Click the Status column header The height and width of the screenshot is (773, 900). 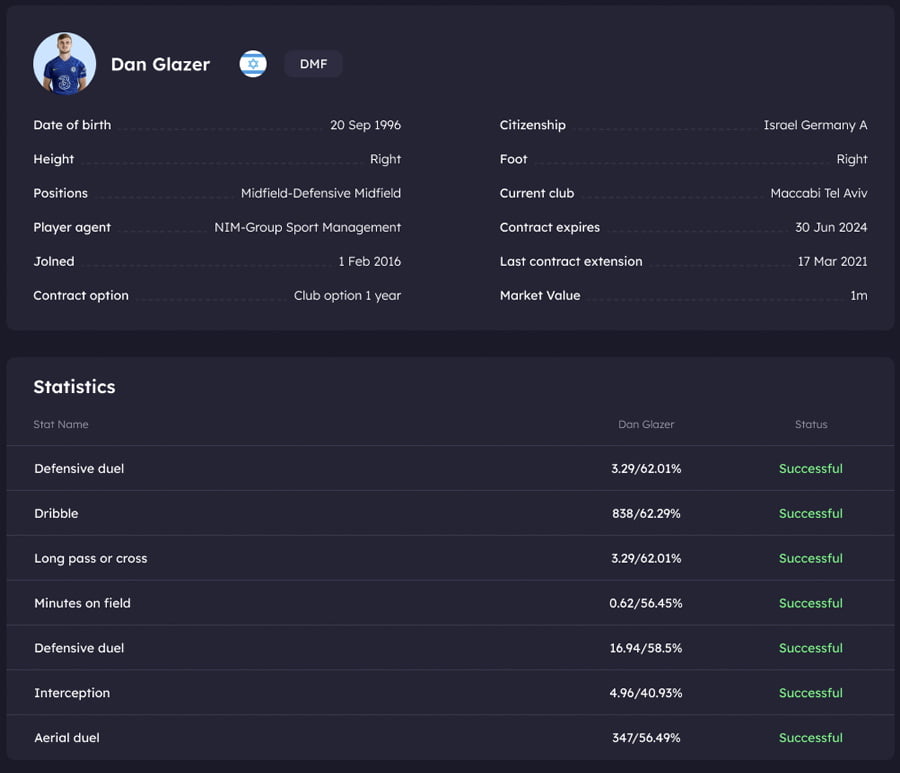pyautogui.click(x=811, y=425)
